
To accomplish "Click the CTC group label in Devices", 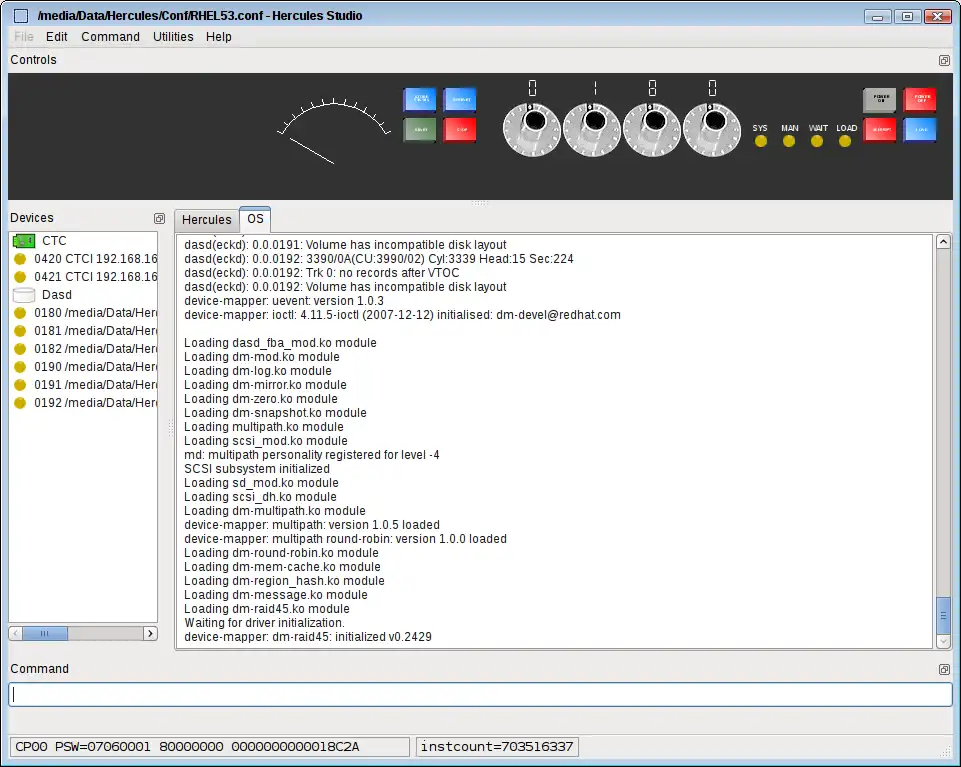I will click(54, 241).
